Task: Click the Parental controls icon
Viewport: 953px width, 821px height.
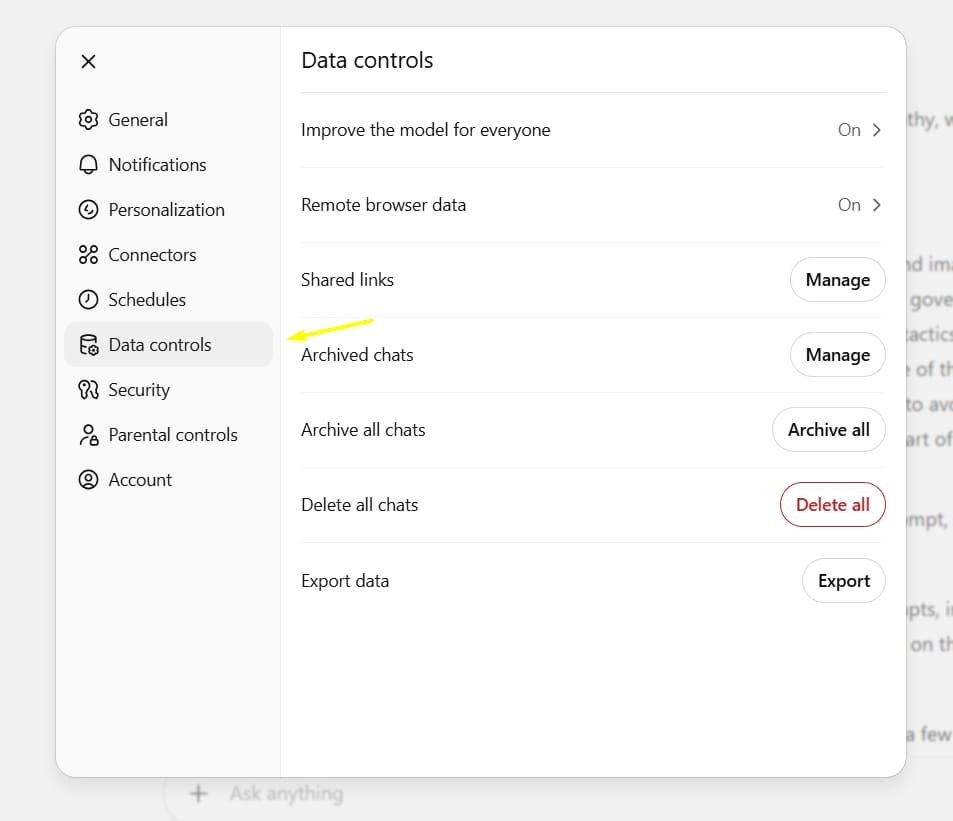Action: (89, 435)
